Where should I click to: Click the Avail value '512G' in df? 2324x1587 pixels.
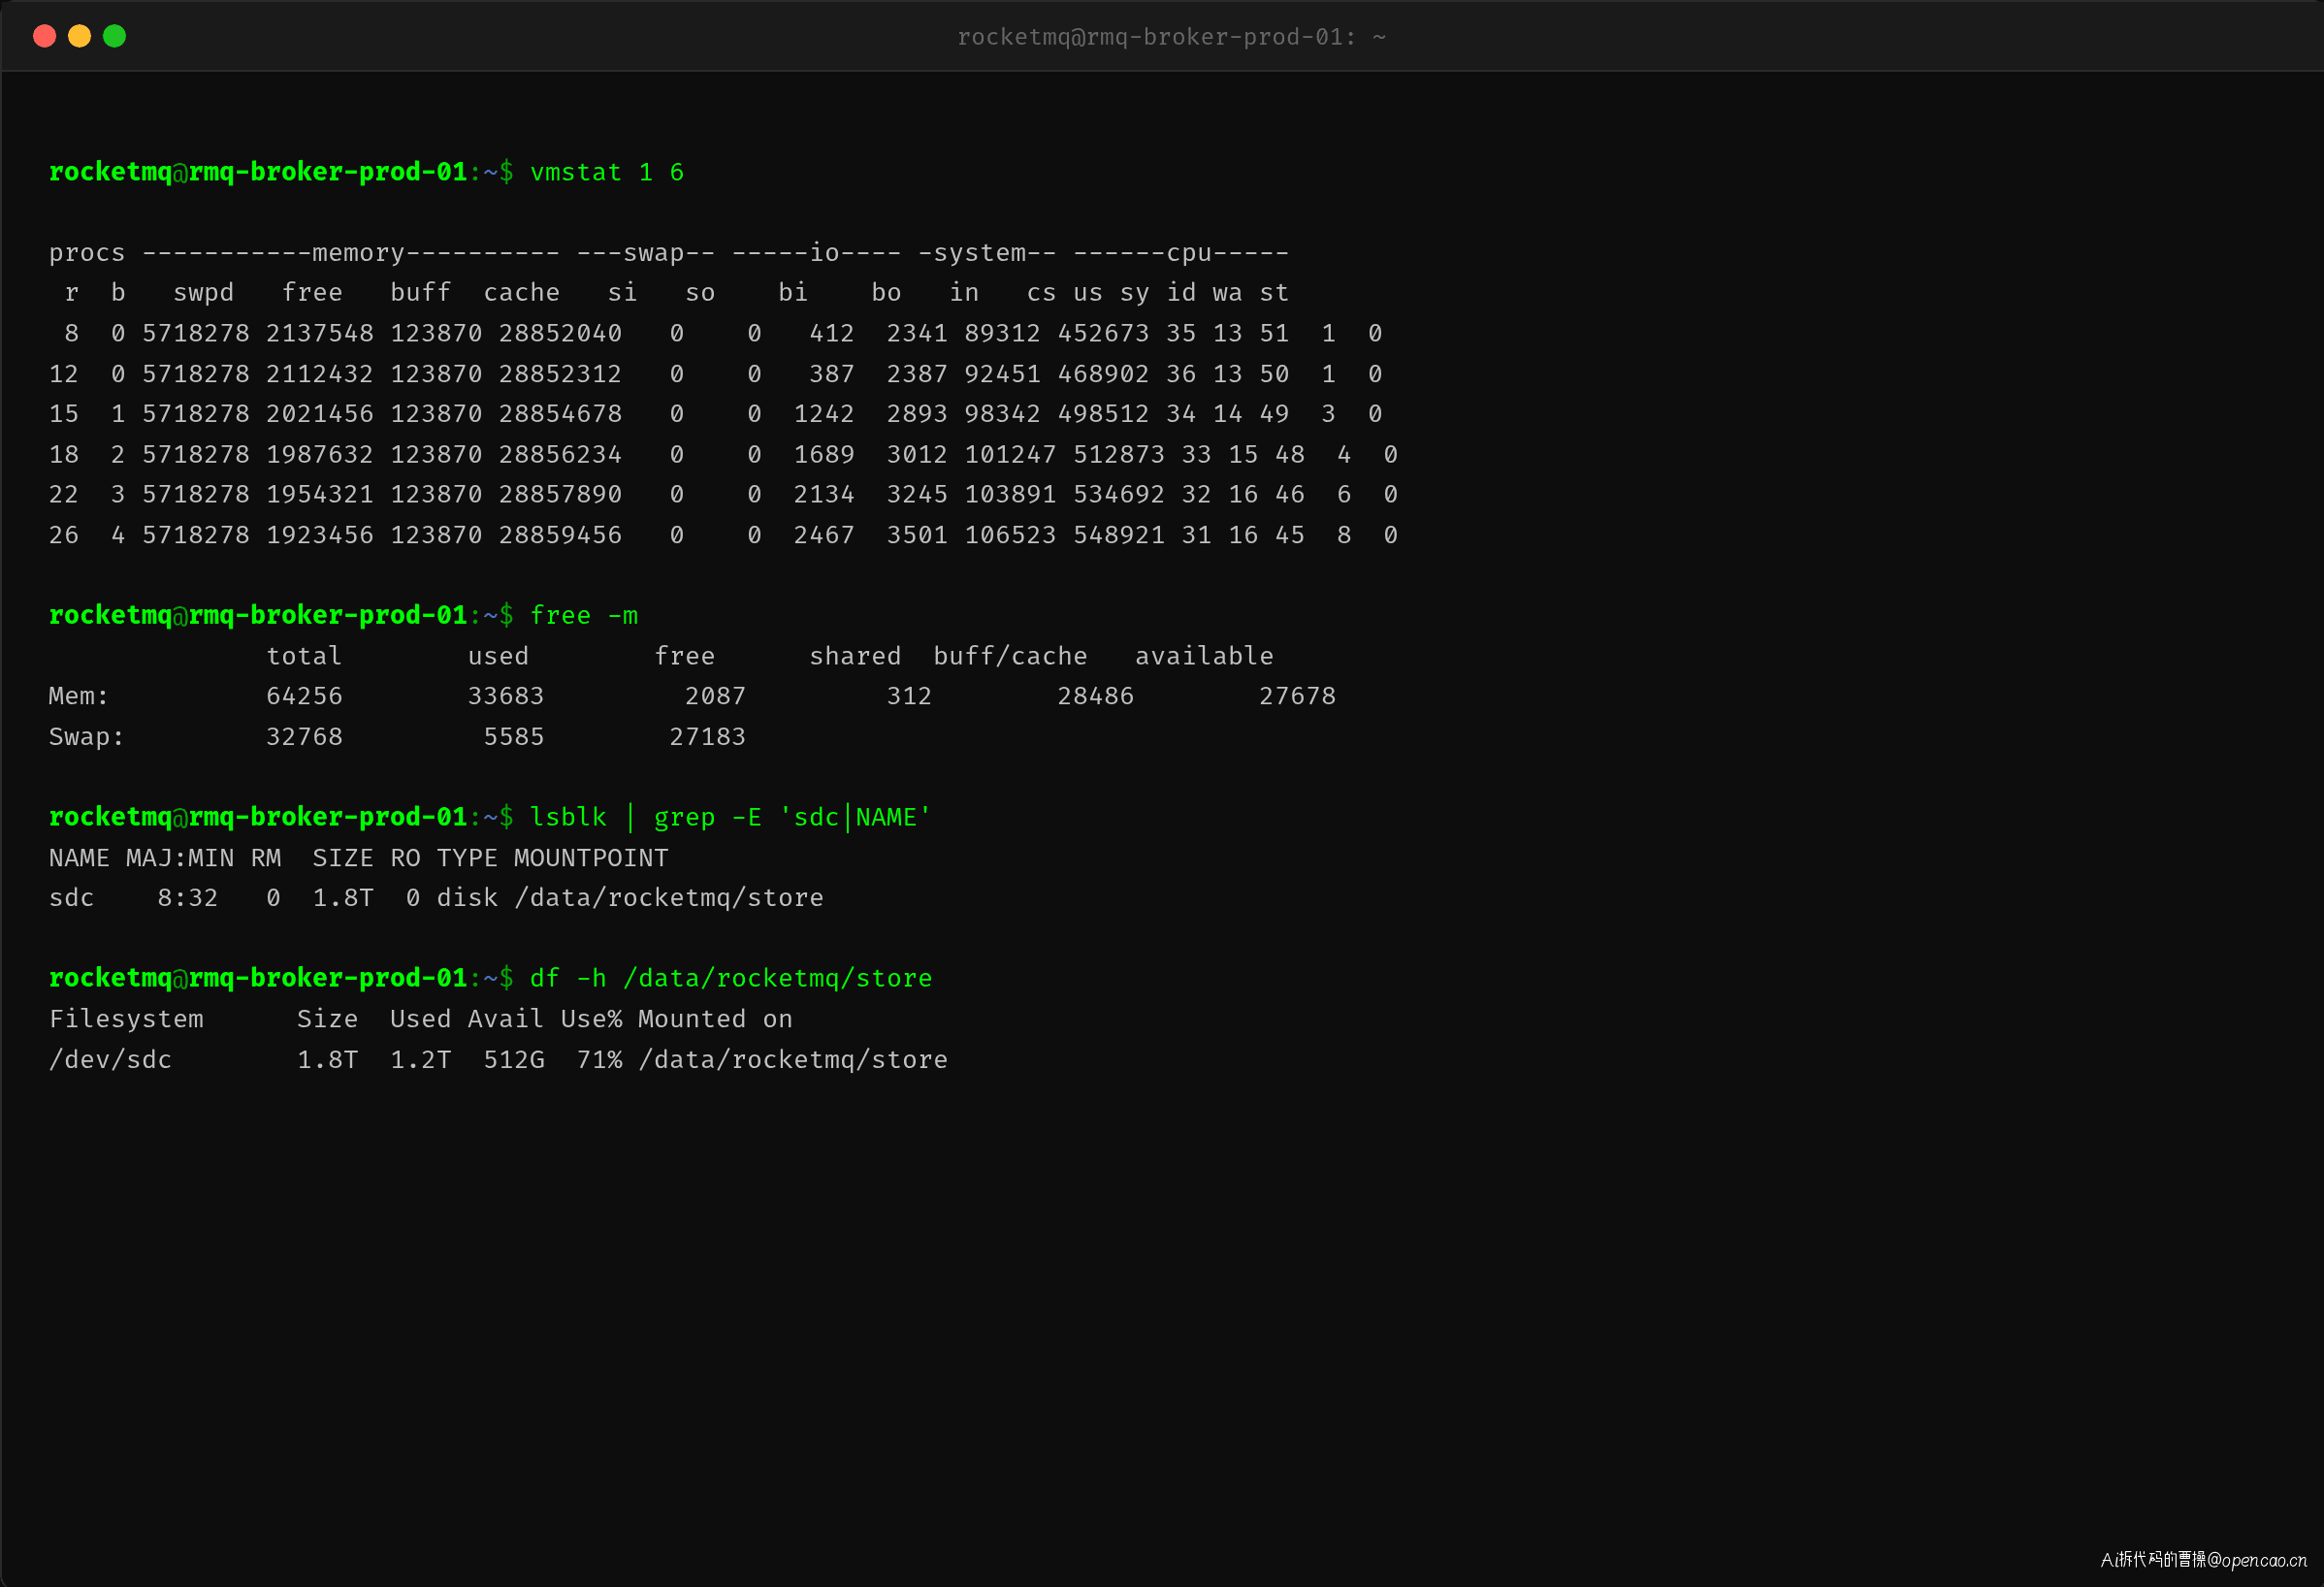[514, 1059]
